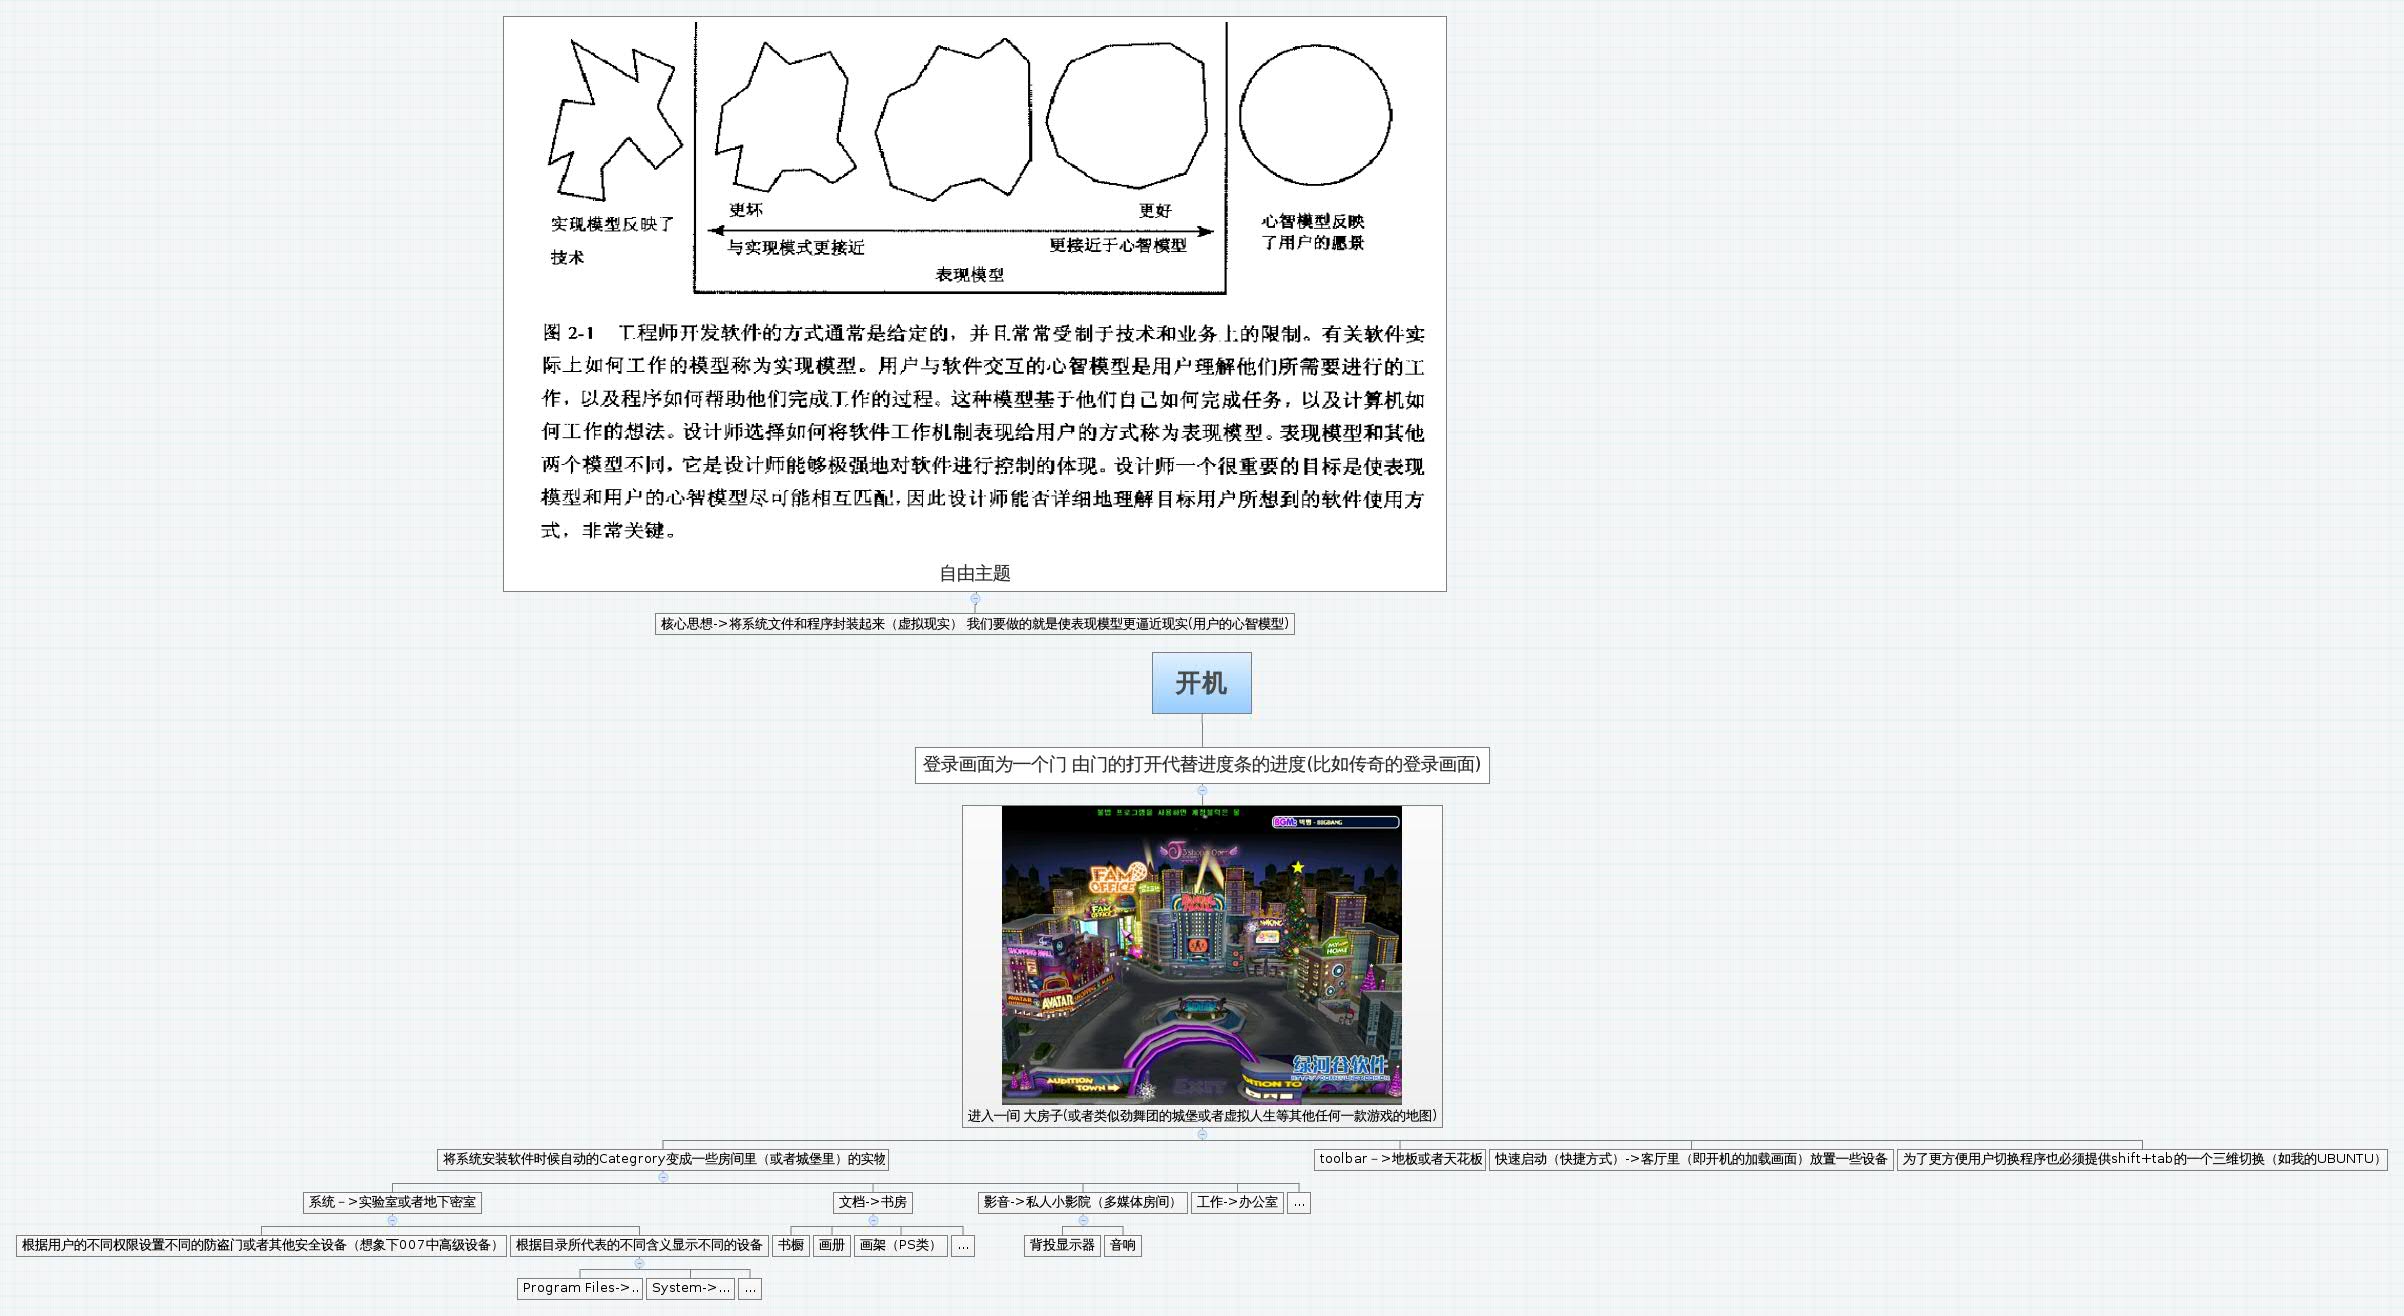The width and height of the screenshot is (2404, 1316).
Task: Select the System-> topic node
Action: tap(690, 1288)
